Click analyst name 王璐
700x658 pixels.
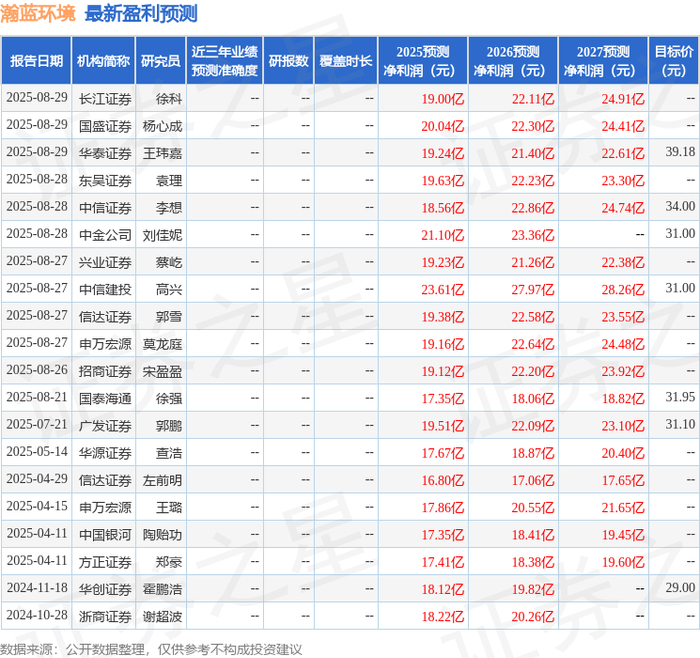click(169, 508)
